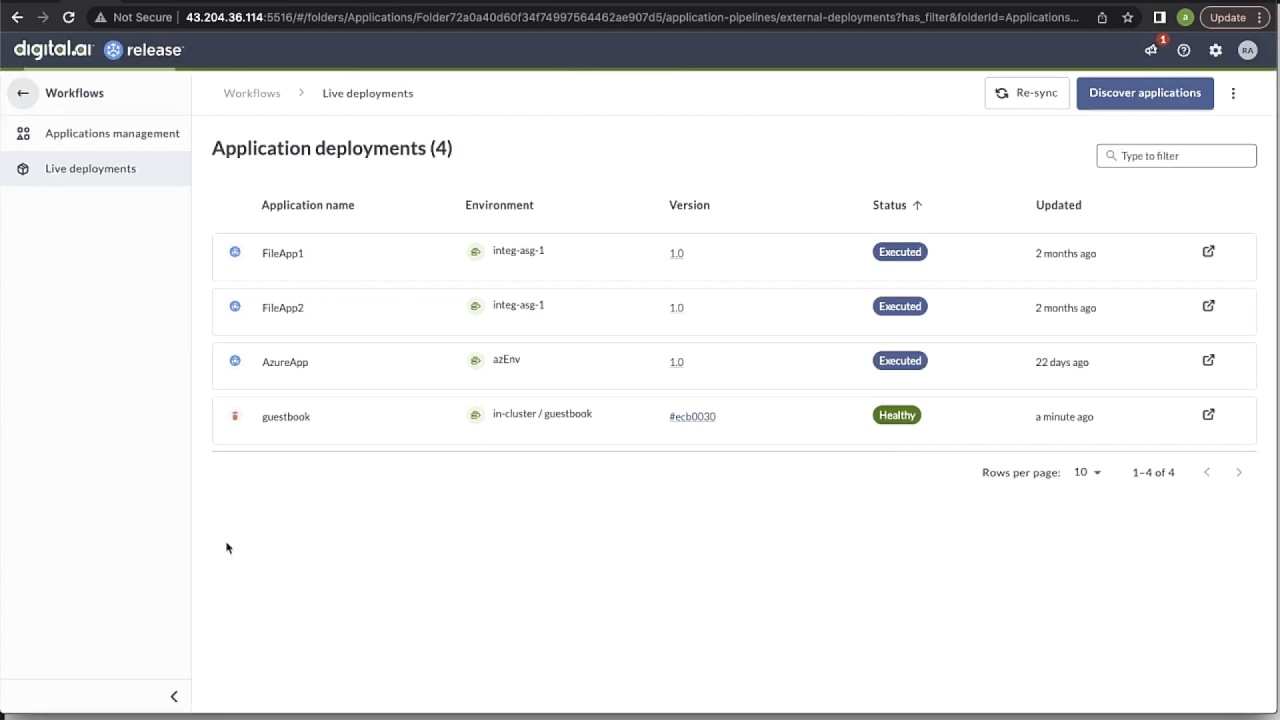Open the three-dot more options menu
1280x720 pixels.
point(1233,93)
